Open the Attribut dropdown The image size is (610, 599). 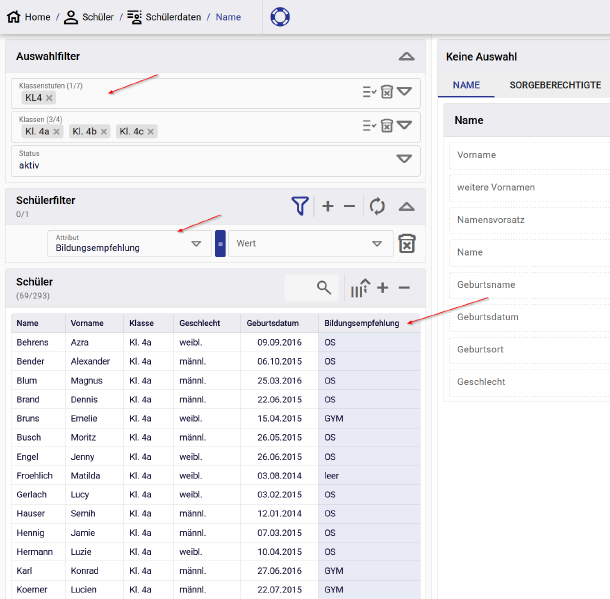coord(196,244)
